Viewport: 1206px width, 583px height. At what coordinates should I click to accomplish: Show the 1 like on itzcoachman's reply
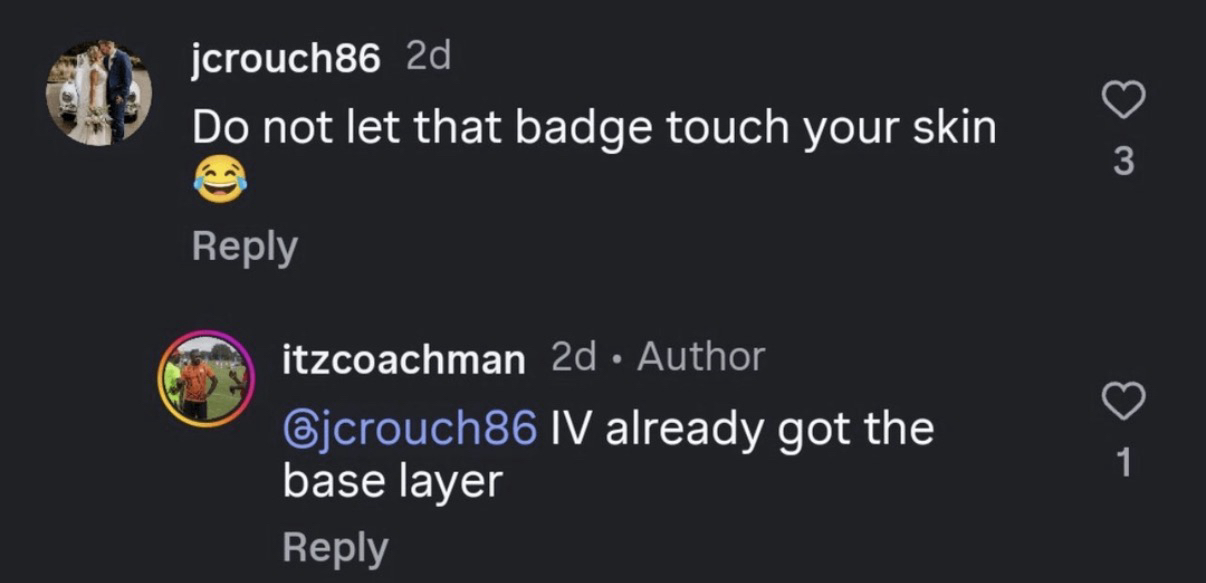point(1123,463)
